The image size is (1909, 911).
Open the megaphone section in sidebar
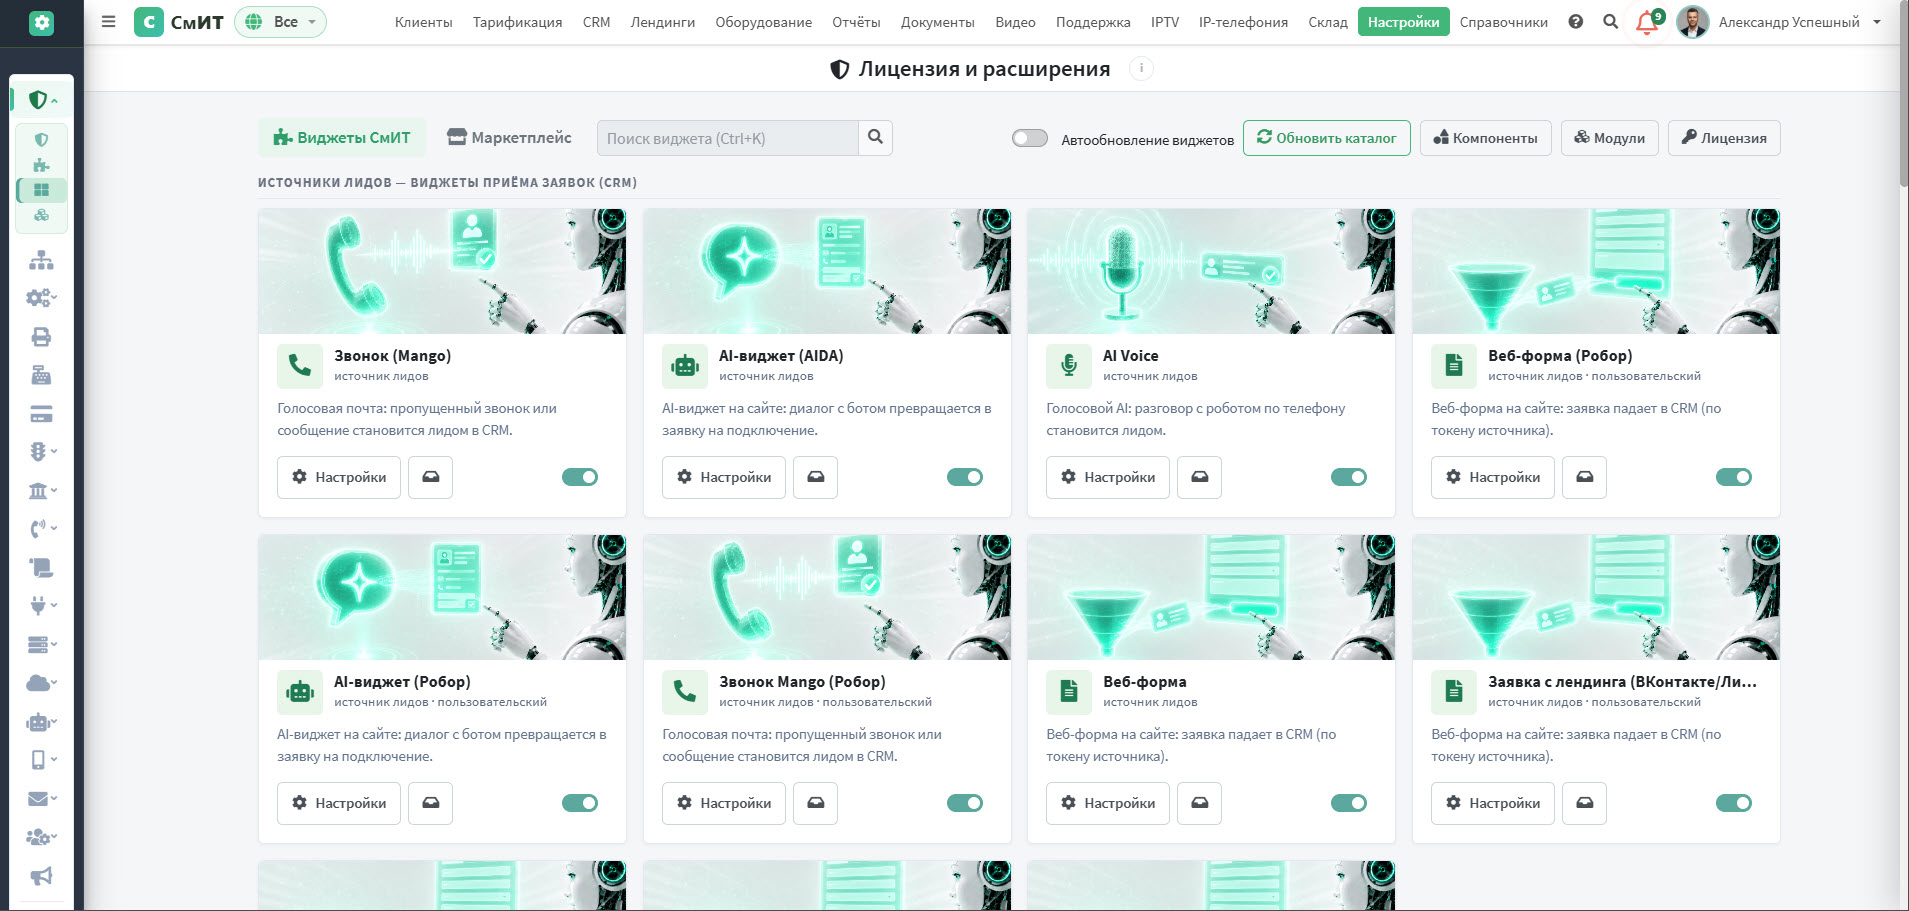[41, 876]
